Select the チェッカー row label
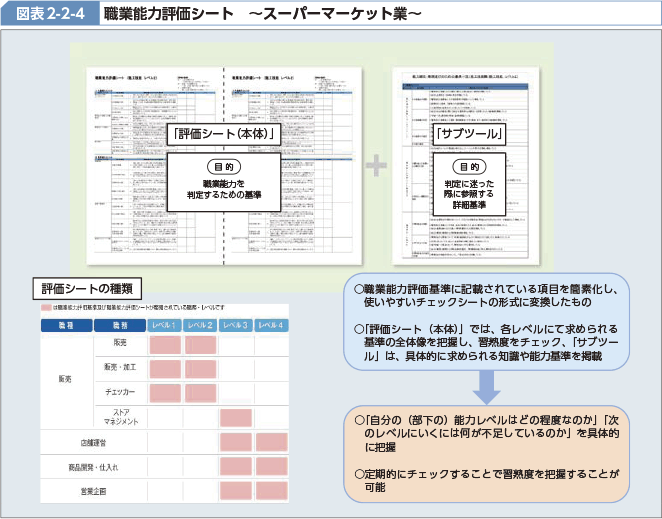Viewport: 662px width, 519px height. (x=119, y=393)
